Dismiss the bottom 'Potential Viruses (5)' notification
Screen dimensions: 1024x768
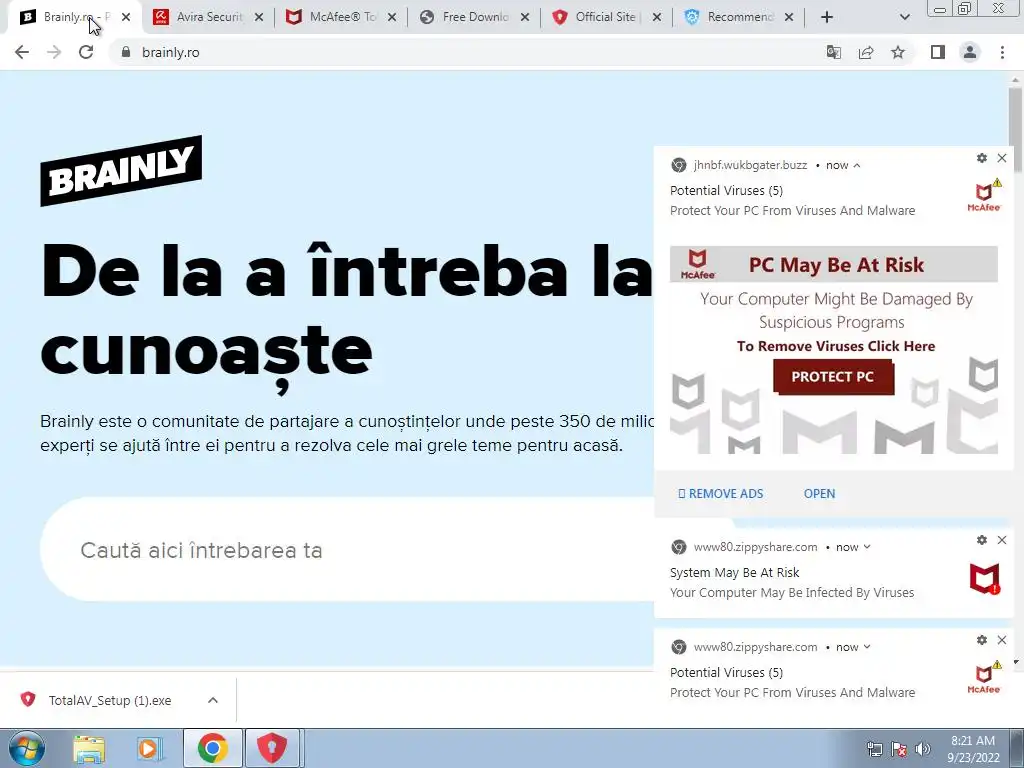click(1002, 640)
